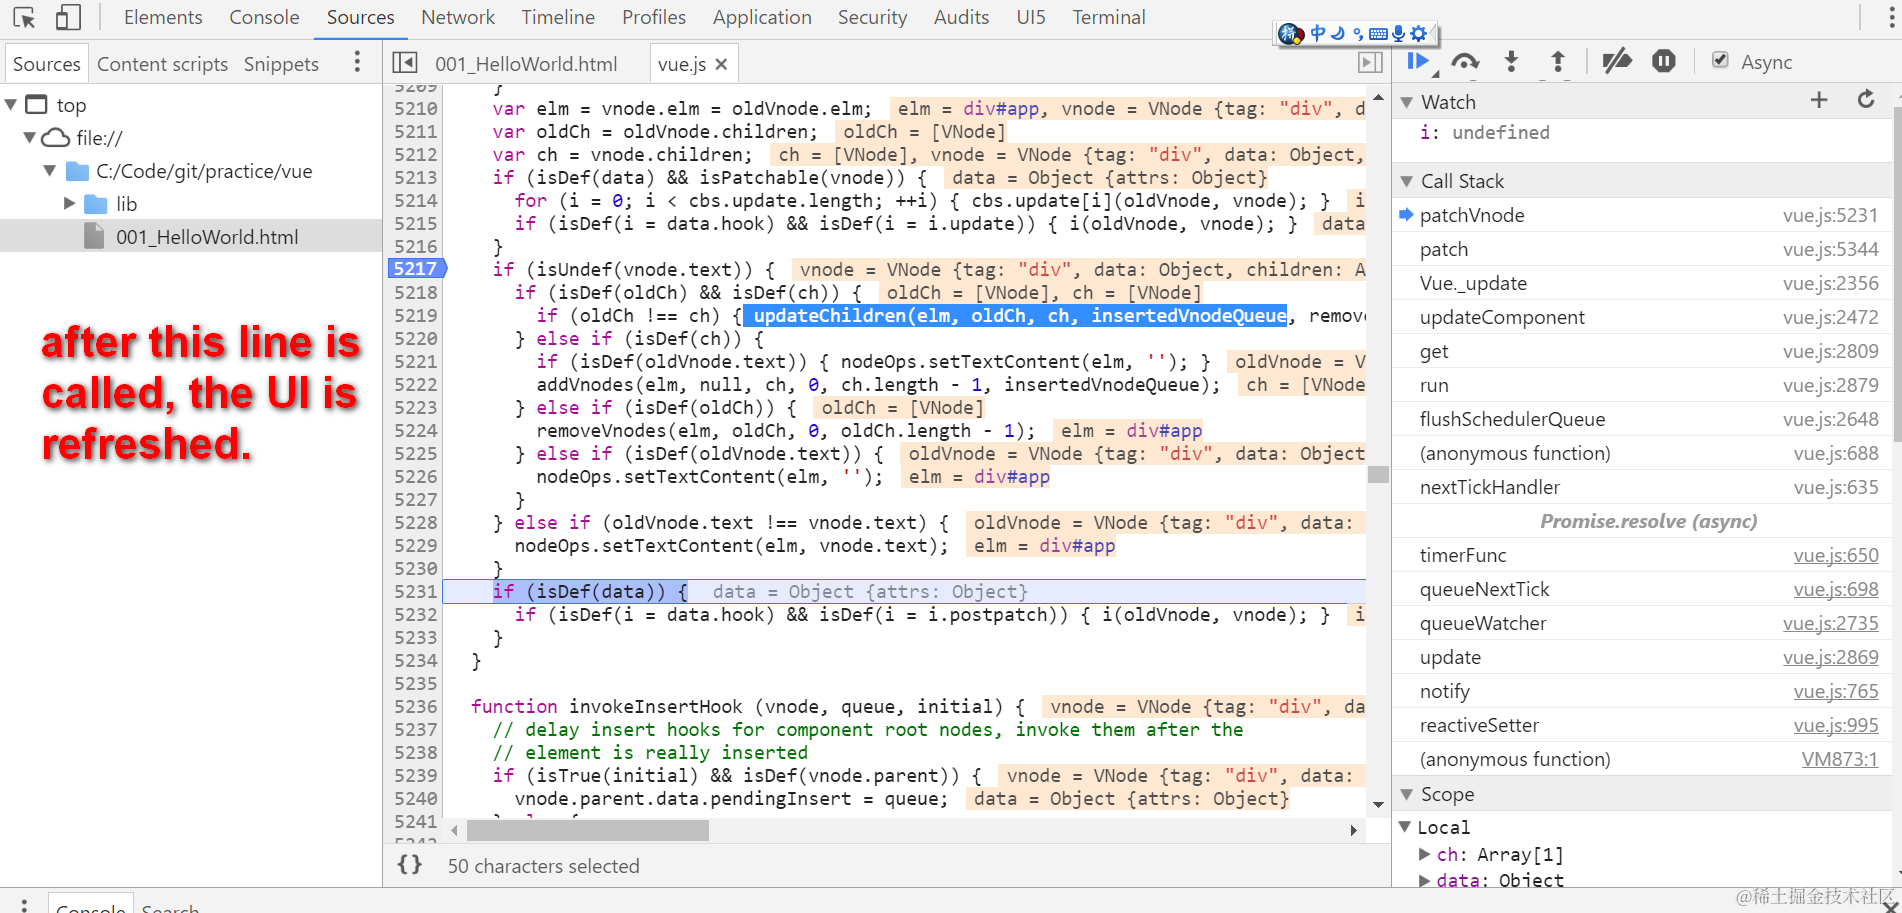Click the editor scroll-right arrow

click(1353, 830)
